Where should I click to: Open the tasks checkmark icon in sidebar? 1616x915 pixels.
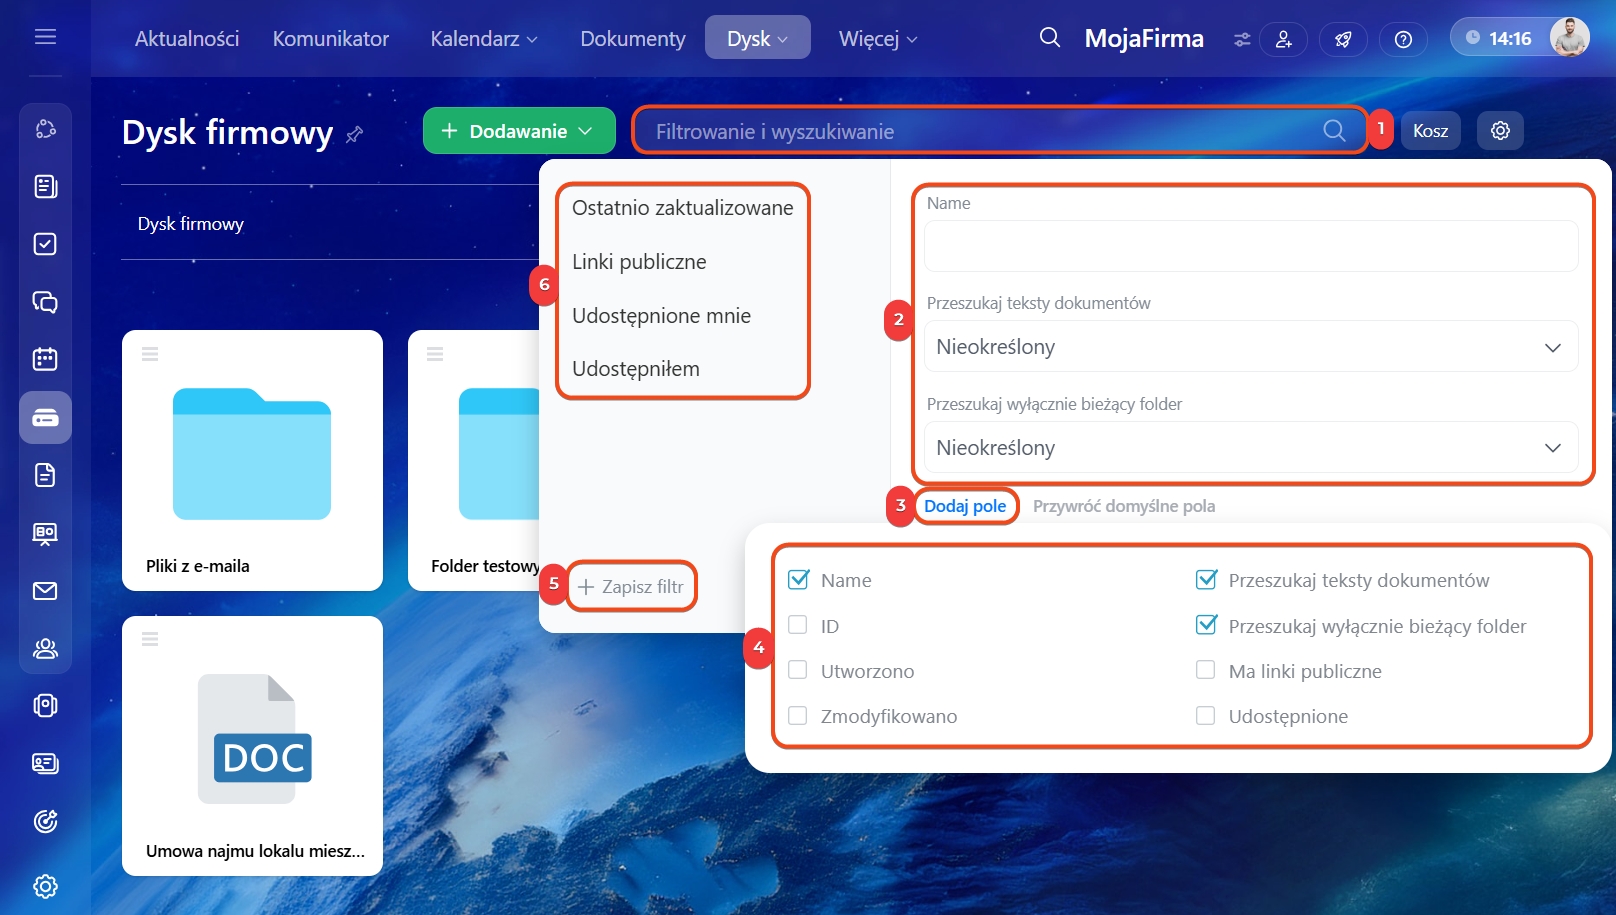45,244
